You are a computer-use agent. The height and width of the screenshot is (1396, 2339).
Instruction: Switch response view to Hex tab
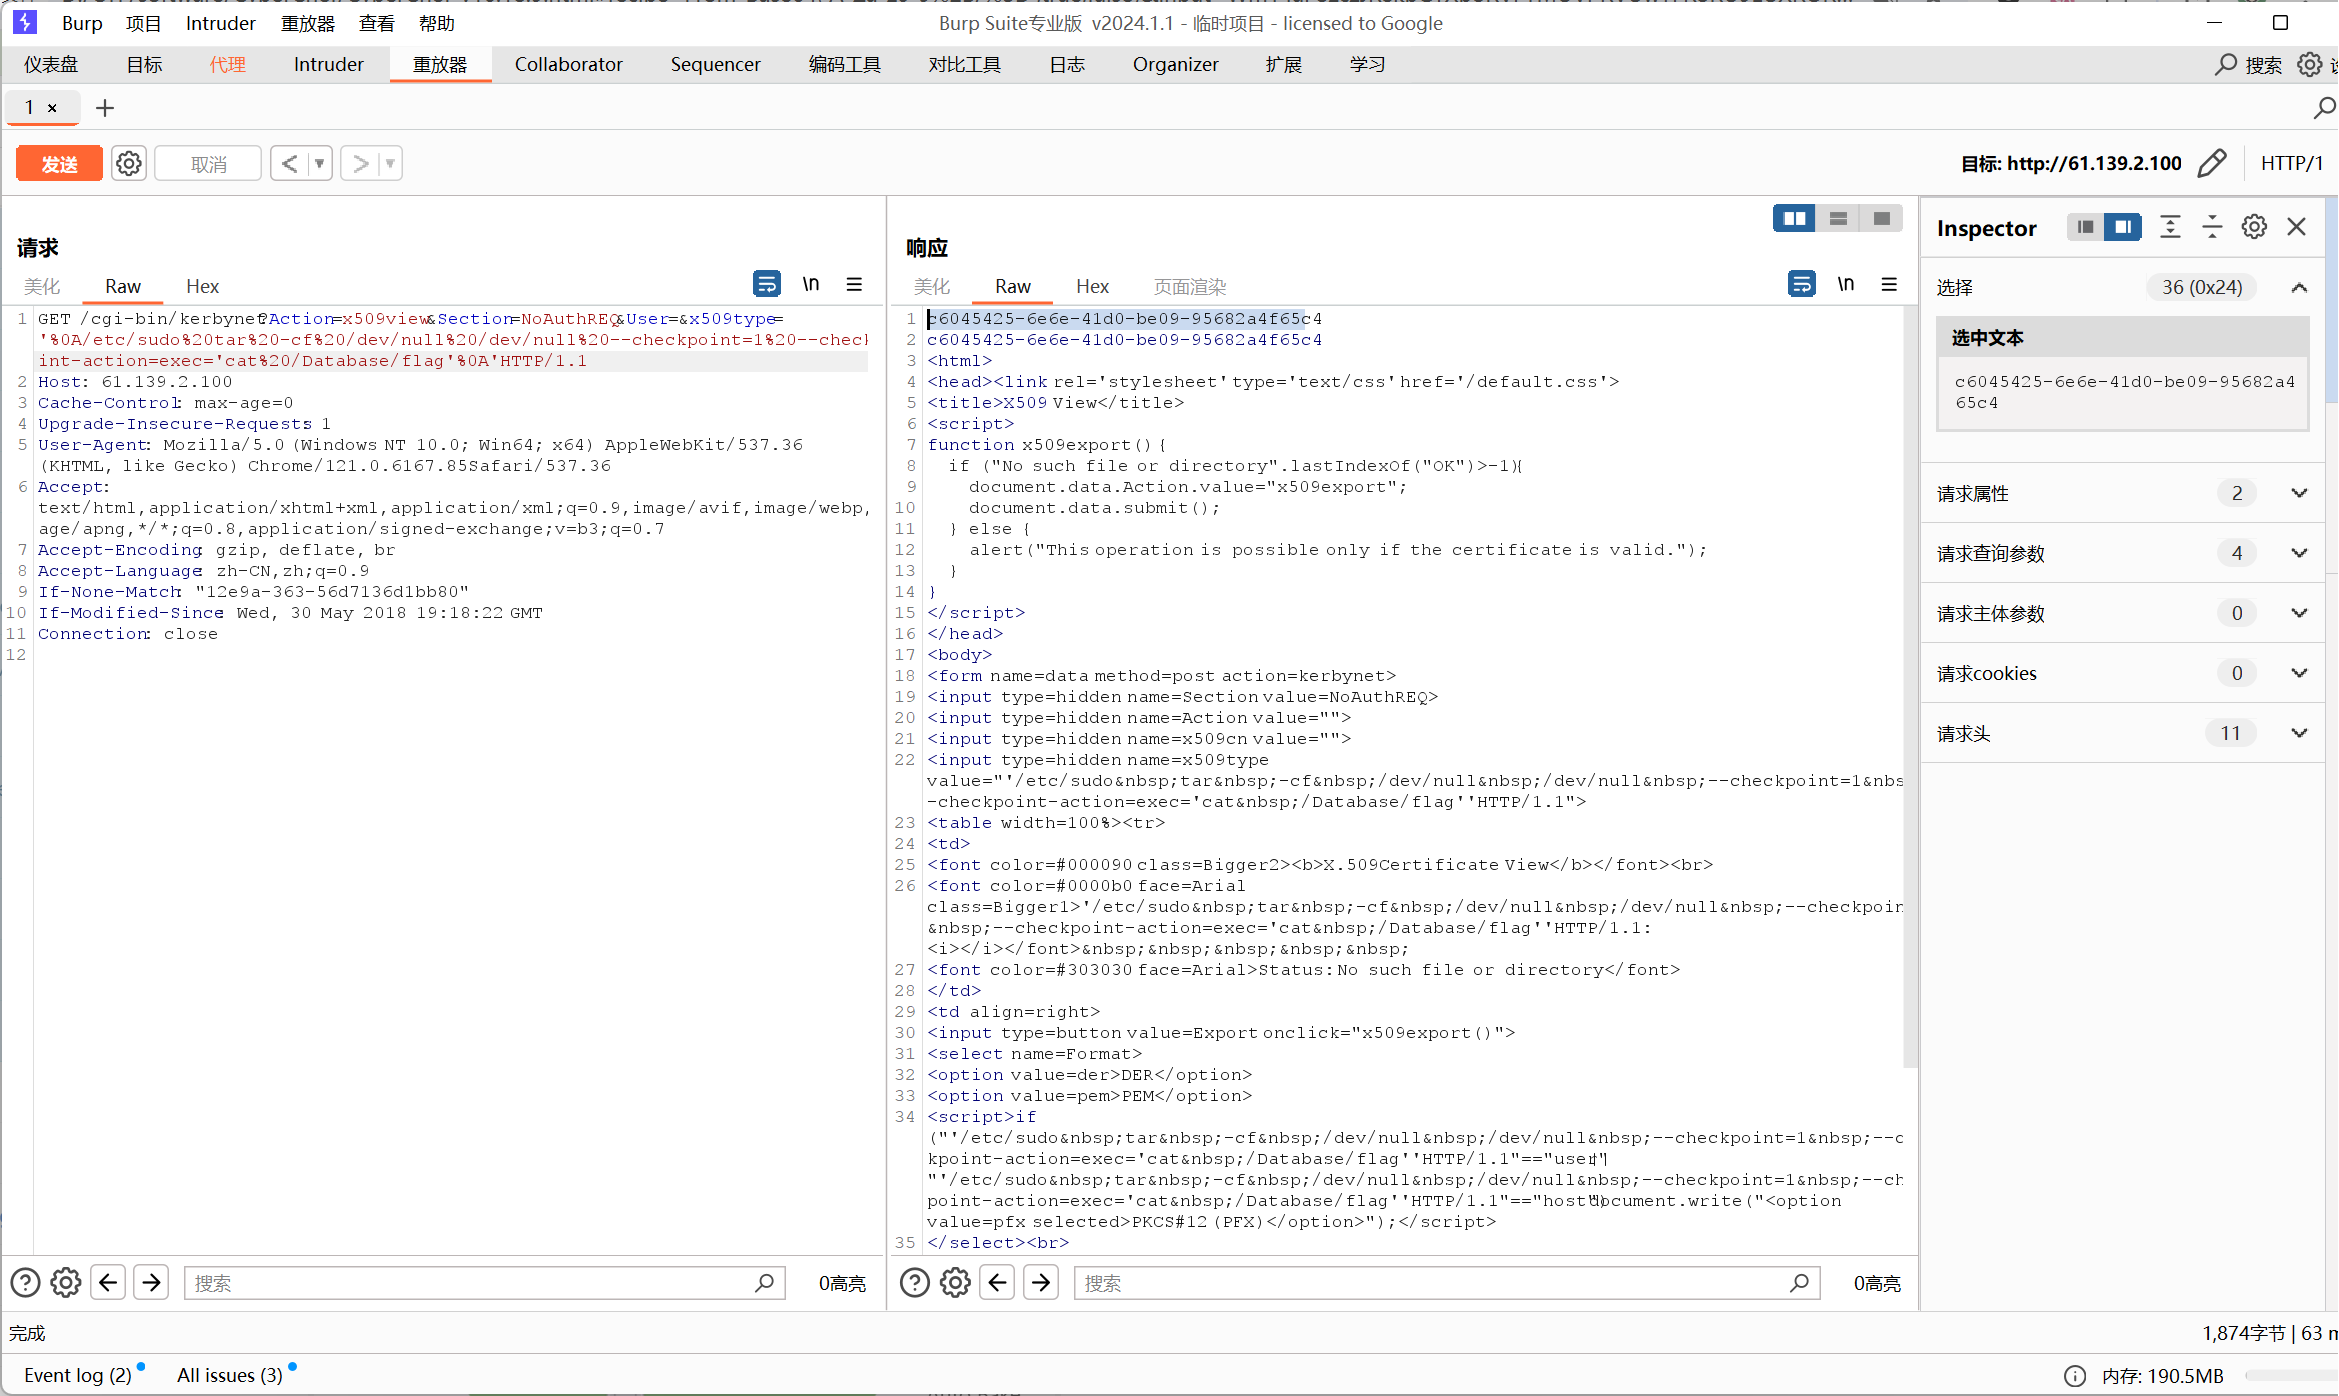point(1092,287)
